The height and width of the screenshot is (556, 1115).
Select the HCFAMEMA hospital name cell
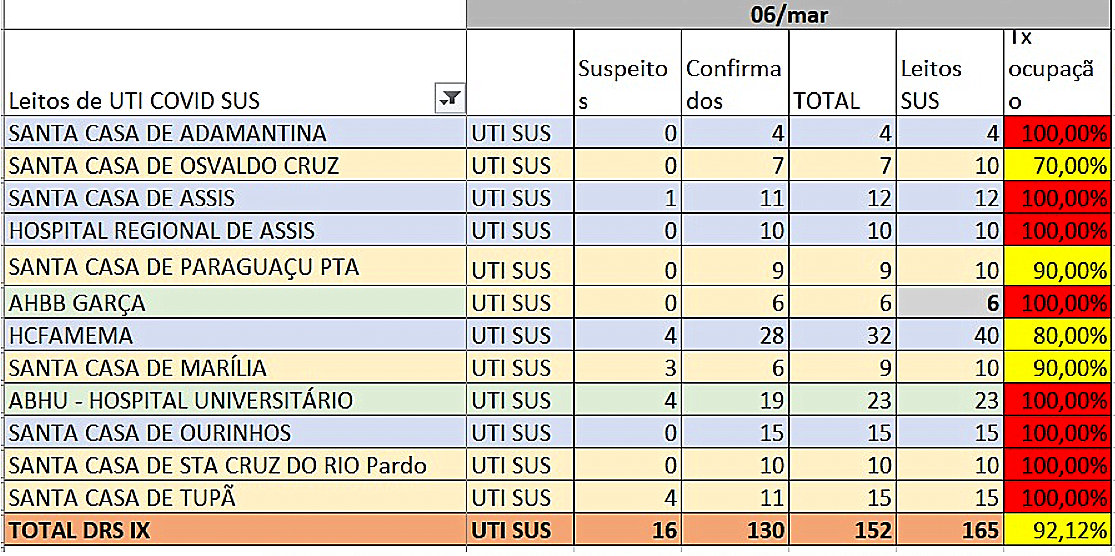click(x=236, y=336)
